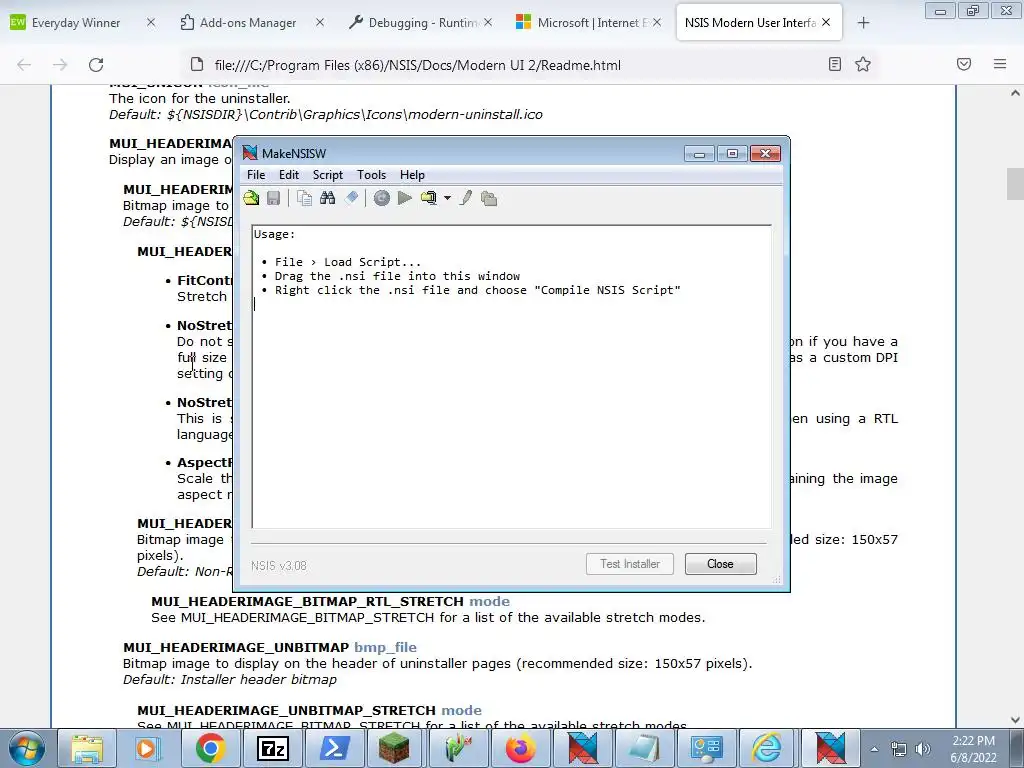This screenshot has height=768, width=1024.
Task: Open the Tools menu in MakeNSISW
Action: click(x=372, y=175)
